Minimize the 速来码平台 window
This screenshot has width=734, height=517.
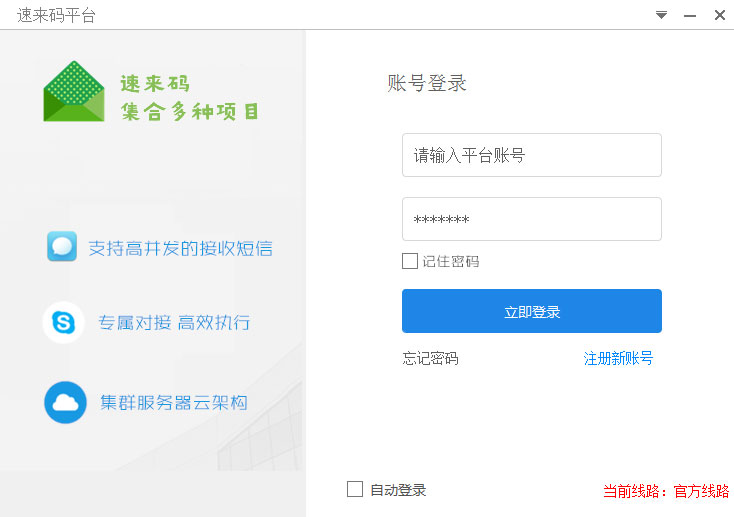tap(690, 15)
